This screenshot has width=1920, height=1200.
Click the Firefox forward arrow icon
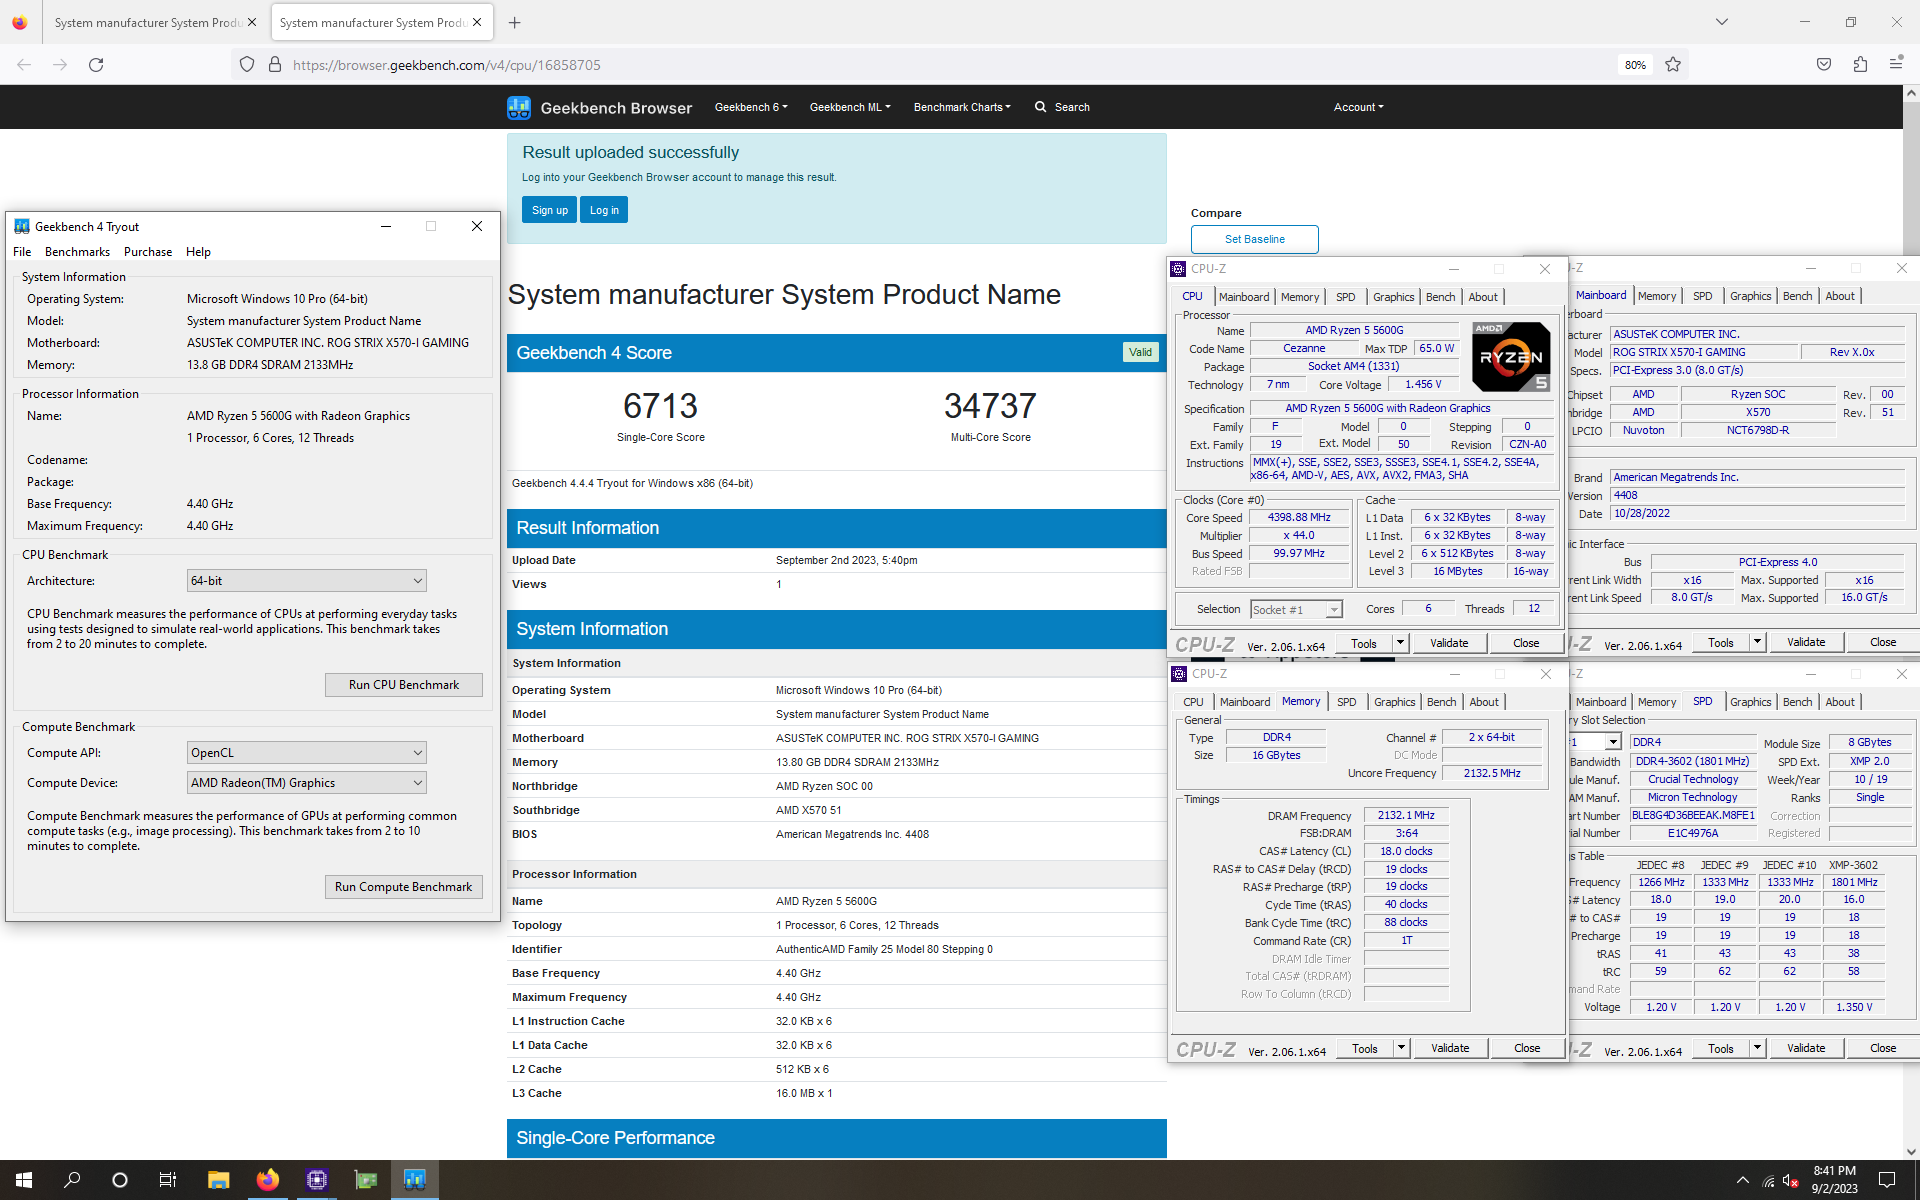coord(60,65)
